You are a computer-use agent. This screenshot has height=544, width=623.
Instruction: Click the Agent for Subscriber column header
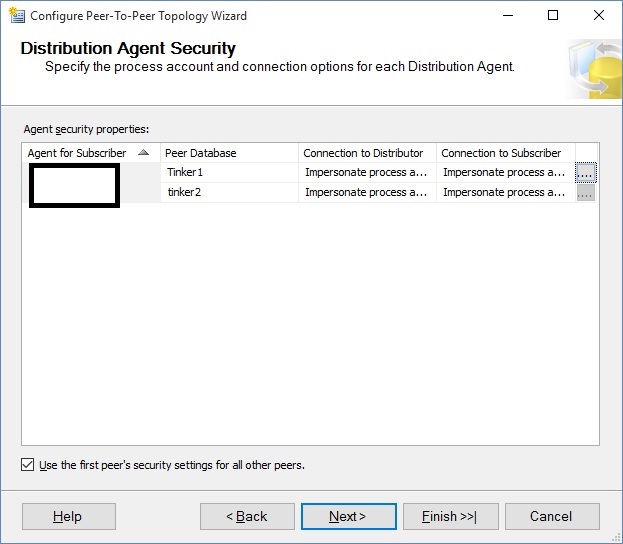(x=78, y=153)
